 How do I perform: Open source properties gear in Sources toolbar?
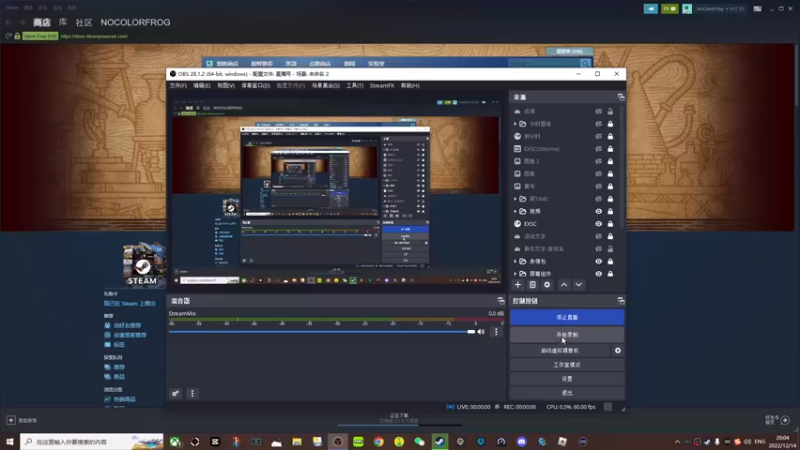pyautogui.click(x=547, y=285)
